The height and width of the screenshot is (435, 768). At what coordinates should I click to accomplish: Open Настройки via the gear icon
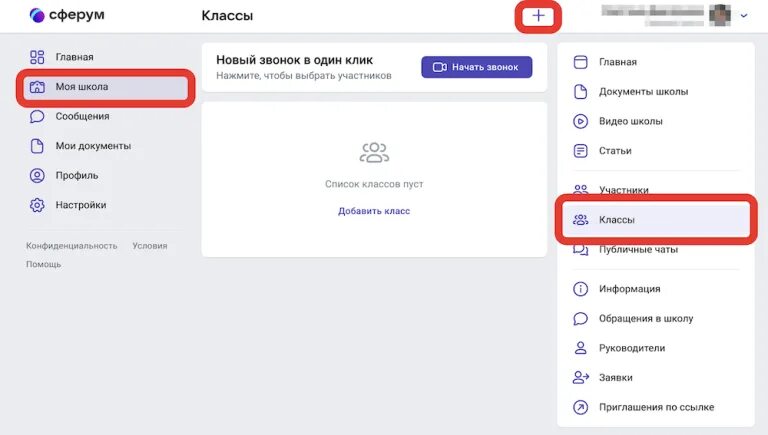click(x=37, y=205)
